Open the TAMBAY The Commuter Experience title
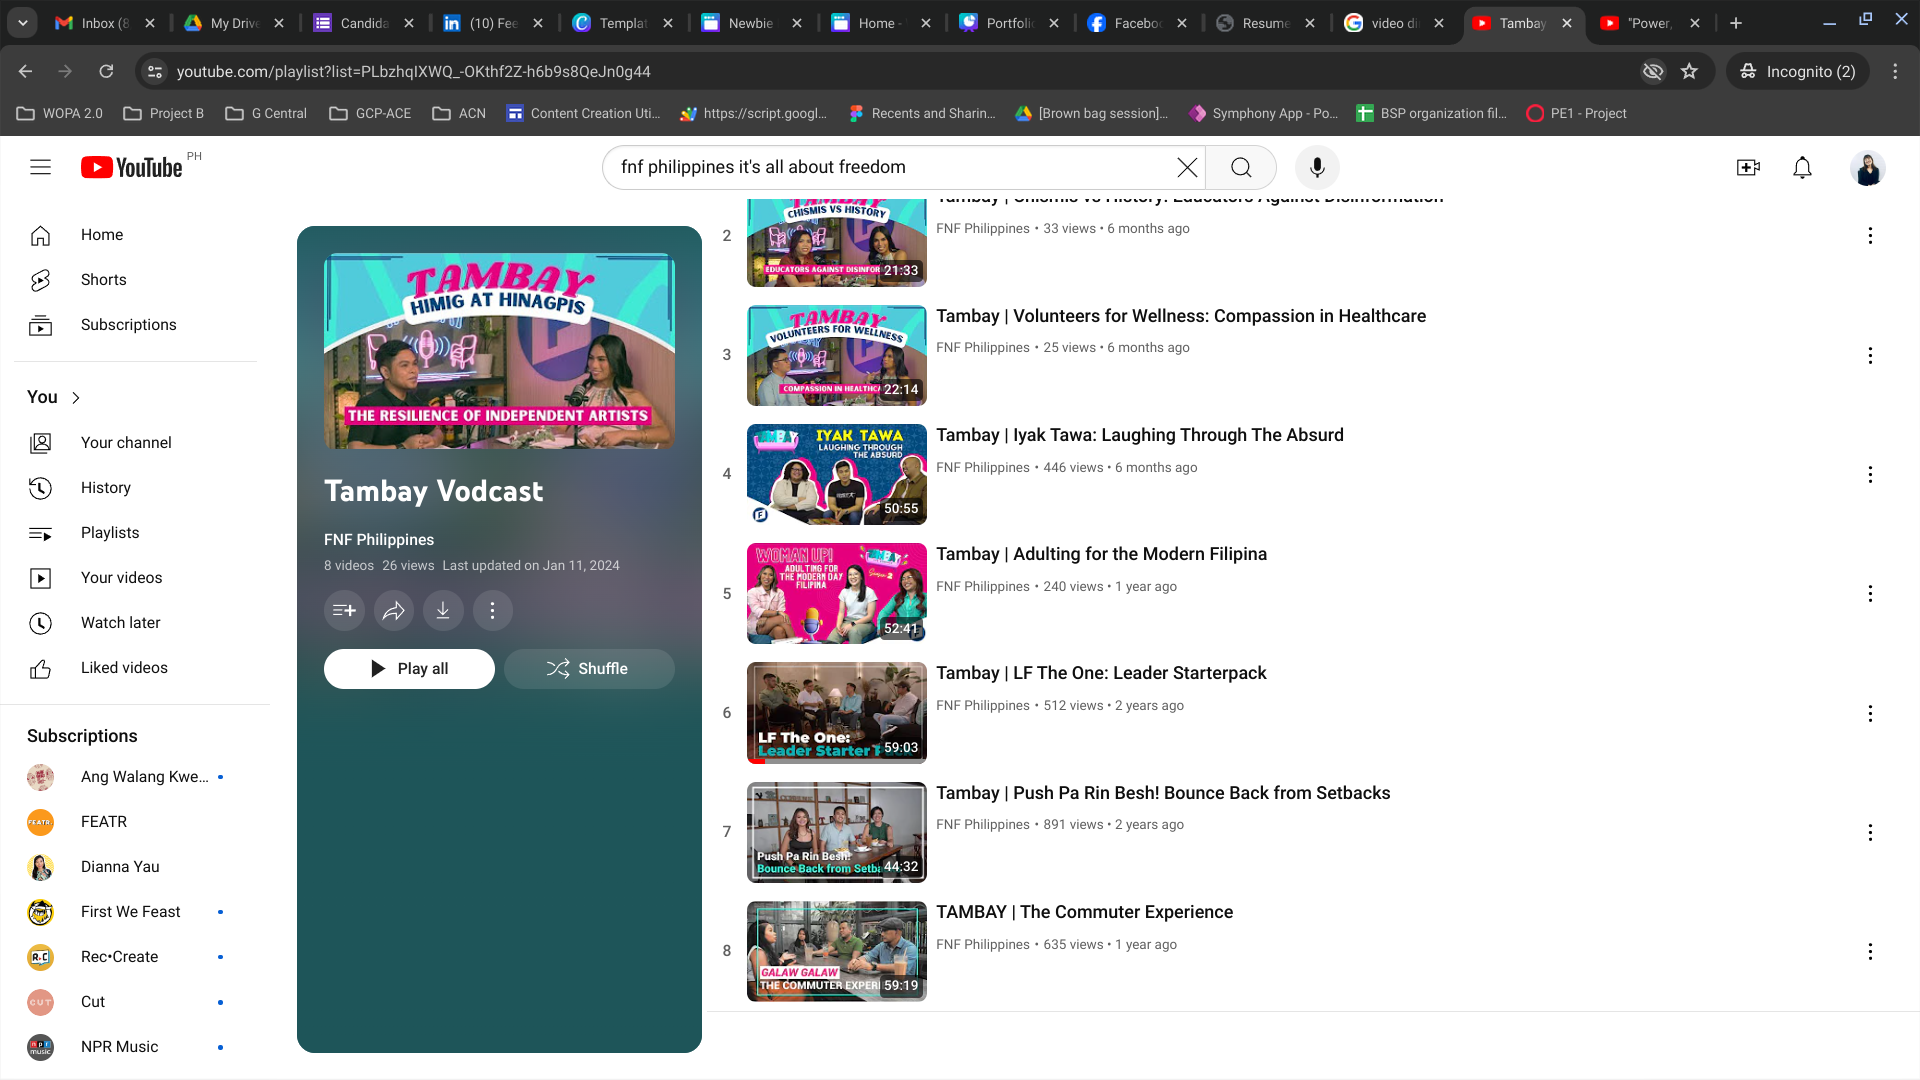Viewport: 1920px width, 1080px height. [1084, 912]
